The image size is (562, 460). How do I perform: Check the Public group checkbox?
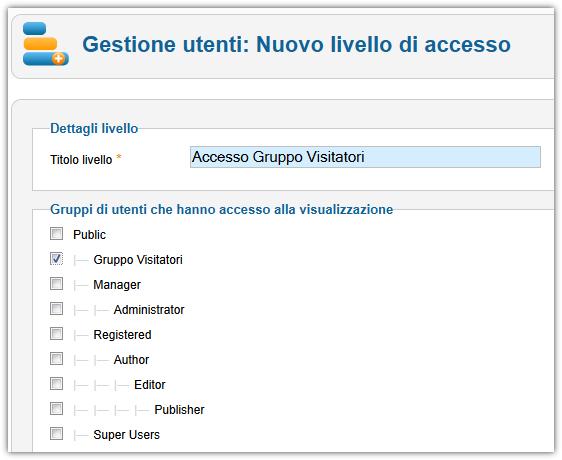(x=56, y=234)
